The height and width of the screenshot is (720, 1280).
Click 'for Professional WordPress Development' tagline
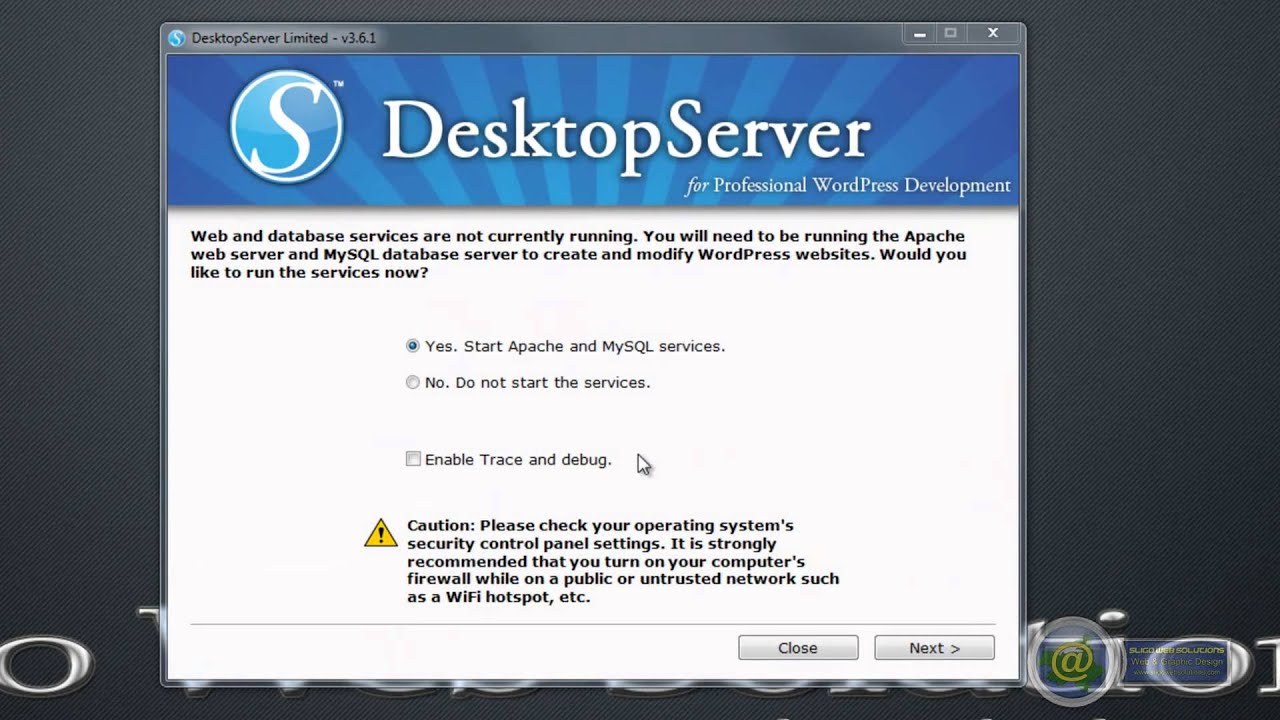point(848,186)
